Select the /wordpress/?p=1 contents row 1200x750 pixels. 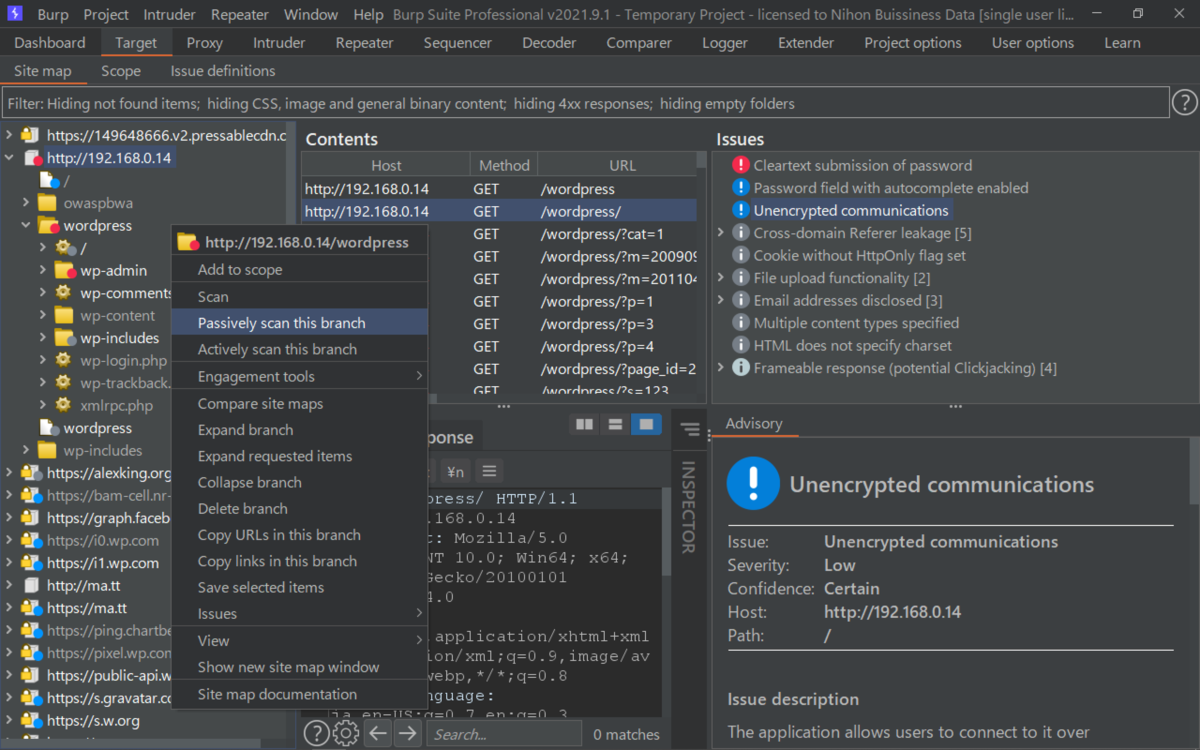pos(500,301)
